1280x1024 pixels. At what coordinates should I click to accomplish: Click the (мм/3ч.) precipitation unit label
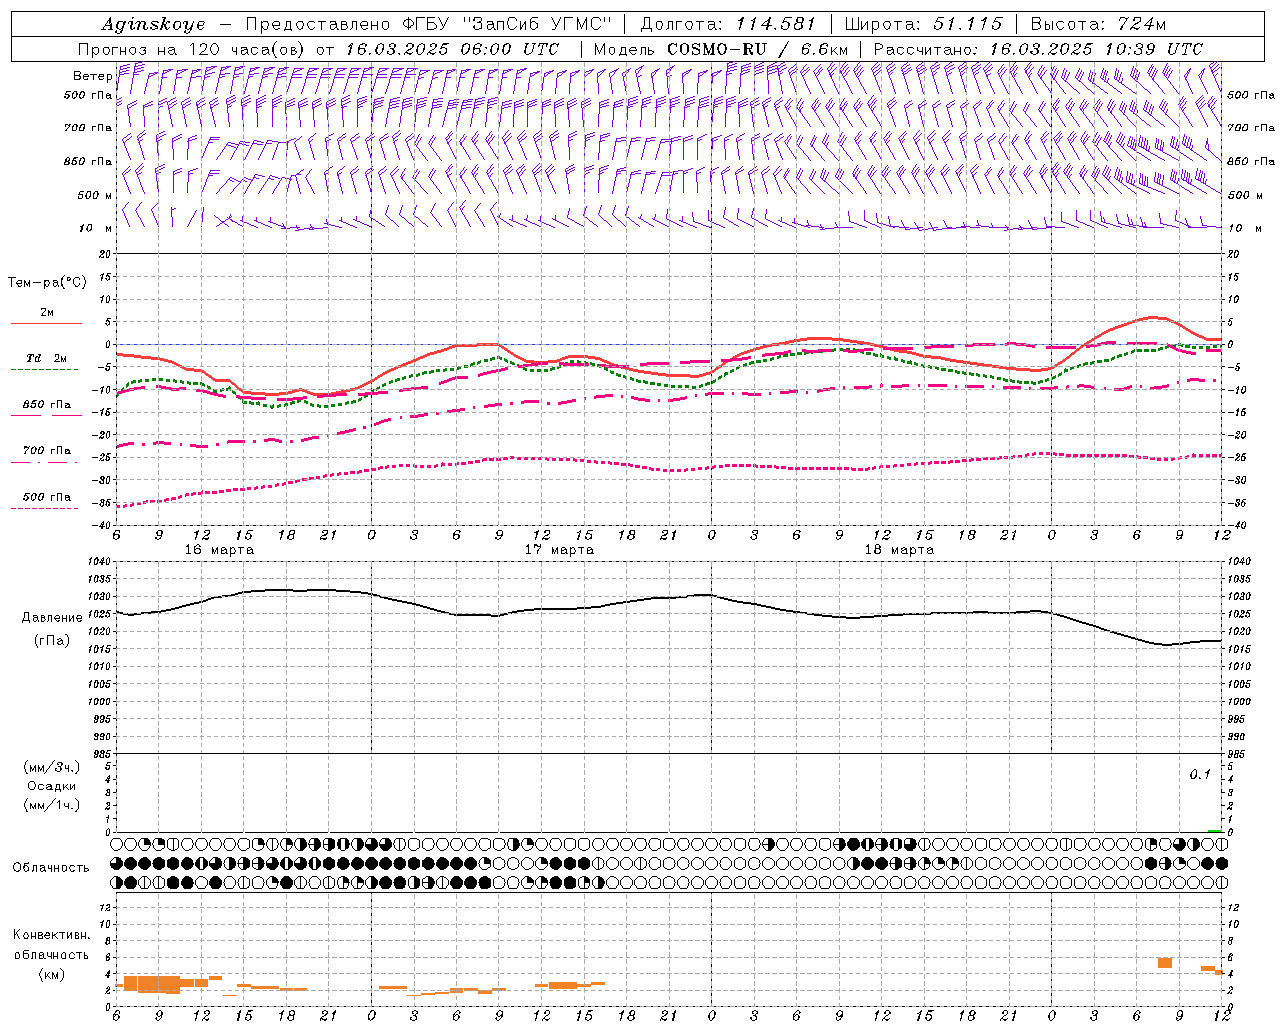click(52, 767)
